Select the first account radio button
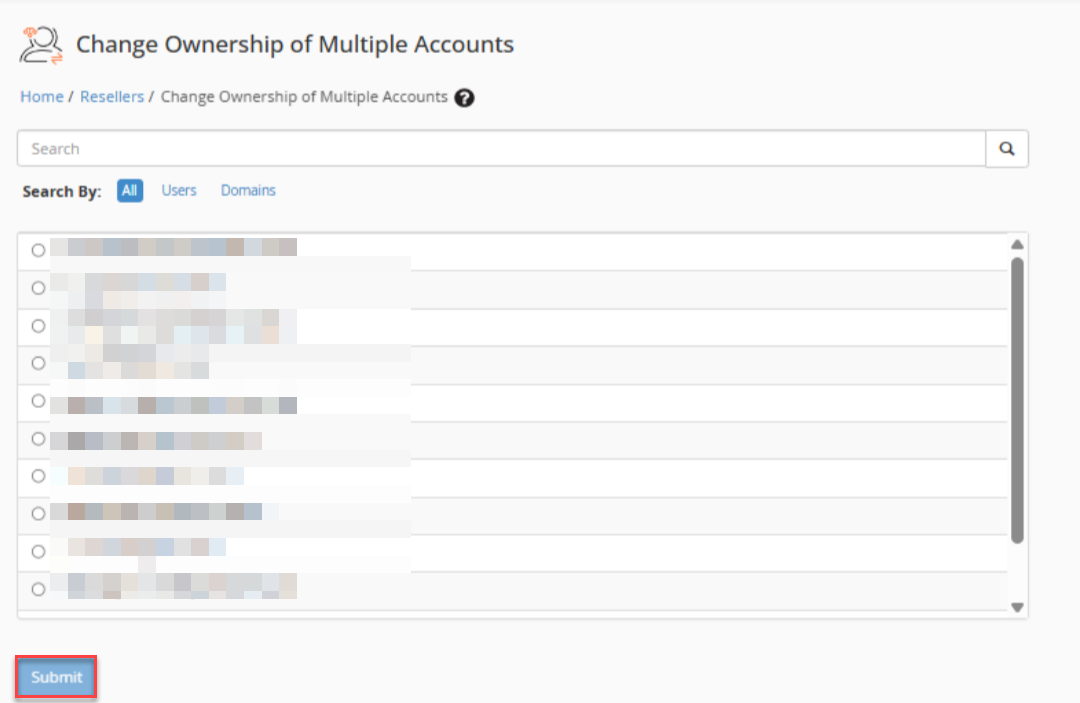Viewport: 1080px width, 703px height. tap(39, 250)
